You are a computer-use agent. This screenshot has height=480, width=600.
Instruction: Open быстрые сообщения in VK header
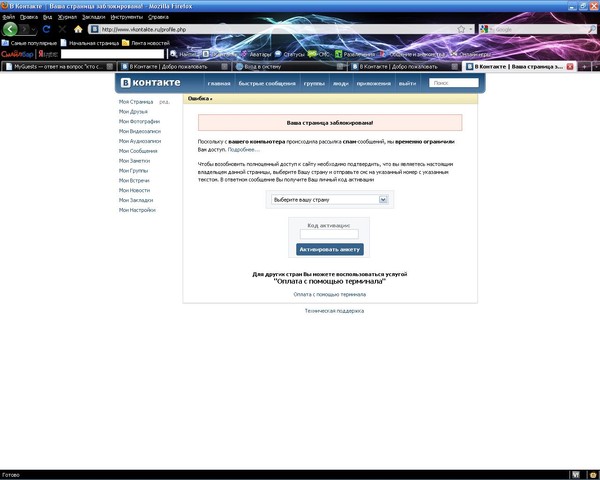coord(267,83)
